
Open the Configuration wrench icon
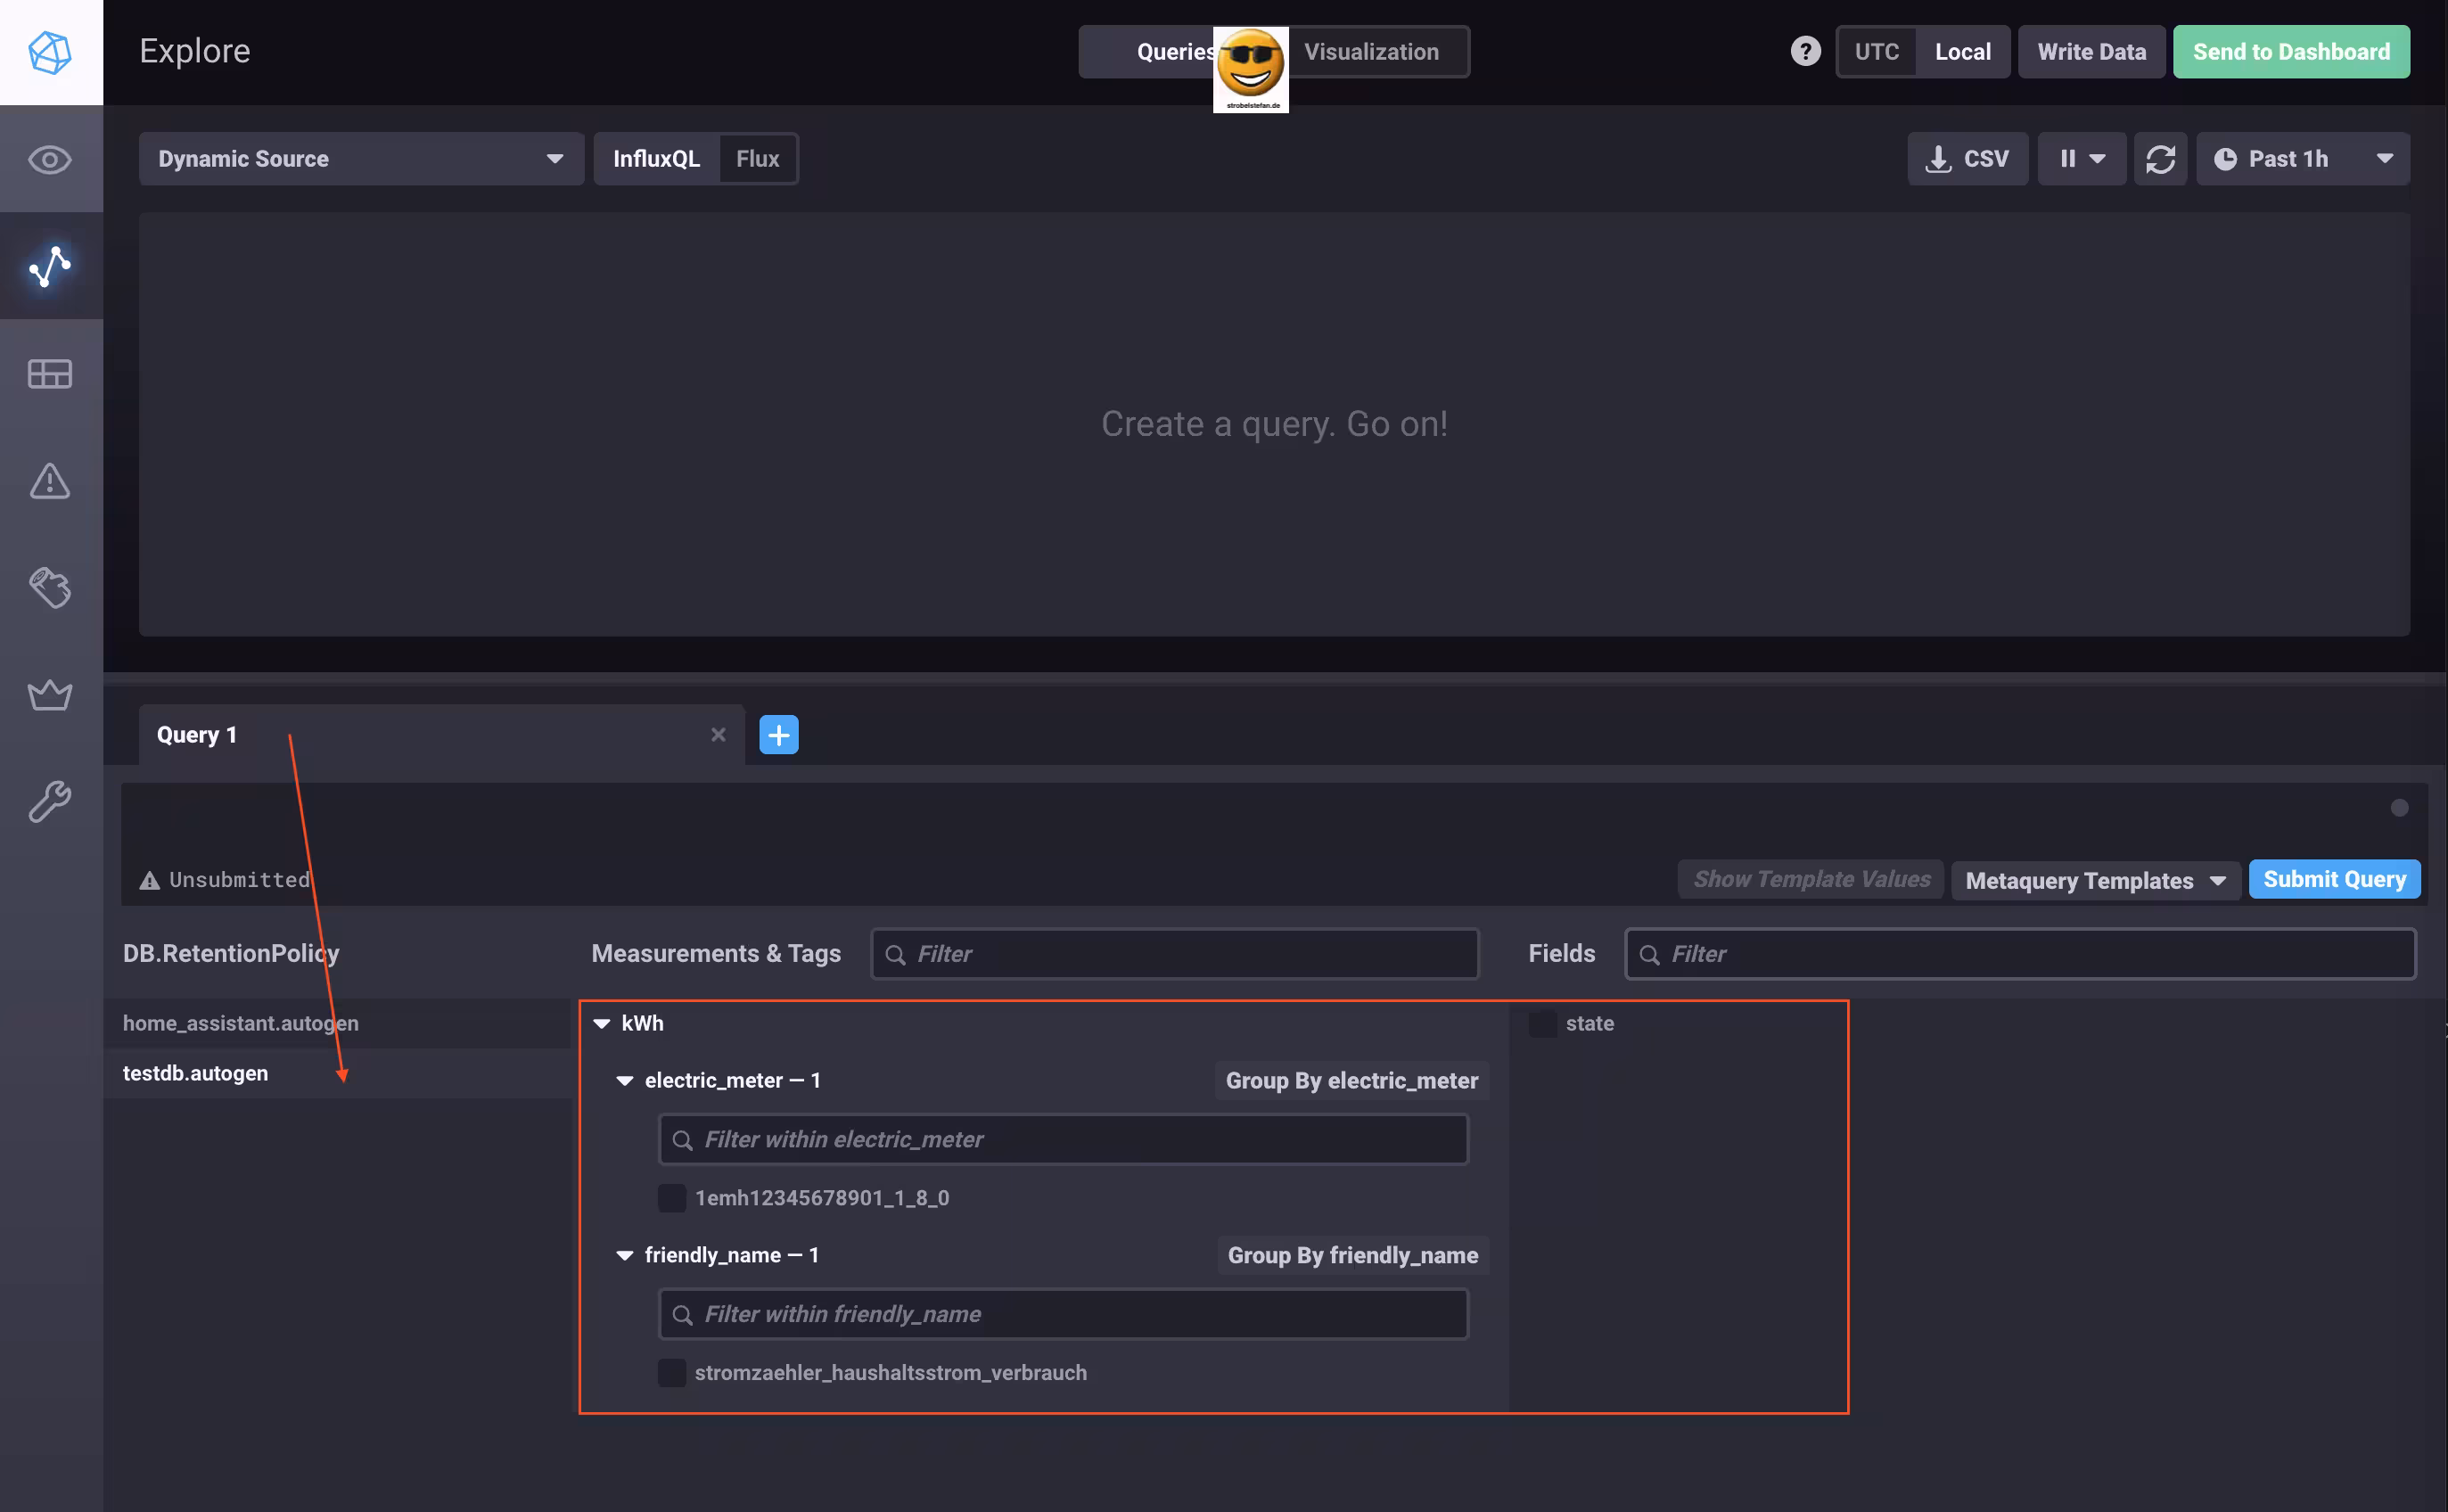coord(50,801)
